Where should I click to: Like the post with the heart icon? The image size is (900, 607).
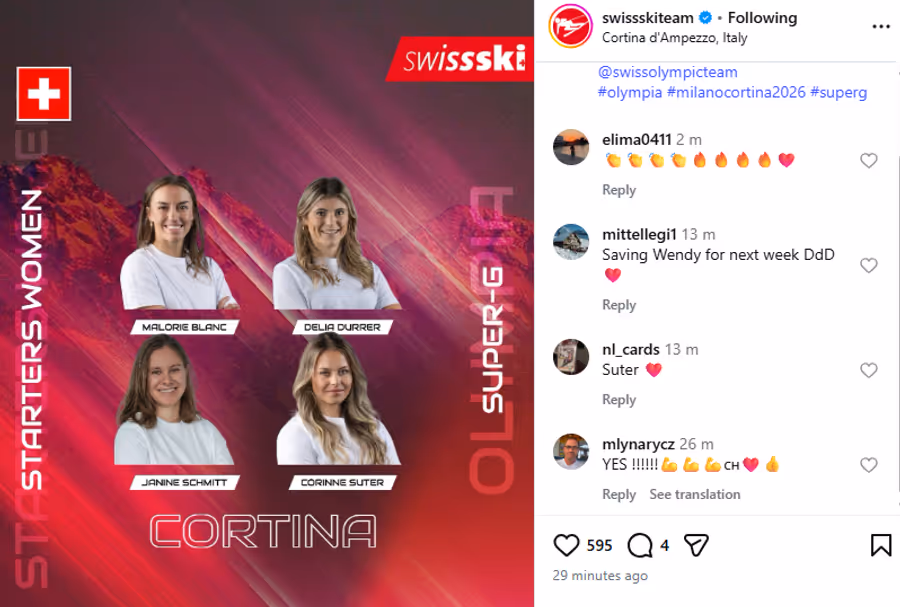coord(566,544)
